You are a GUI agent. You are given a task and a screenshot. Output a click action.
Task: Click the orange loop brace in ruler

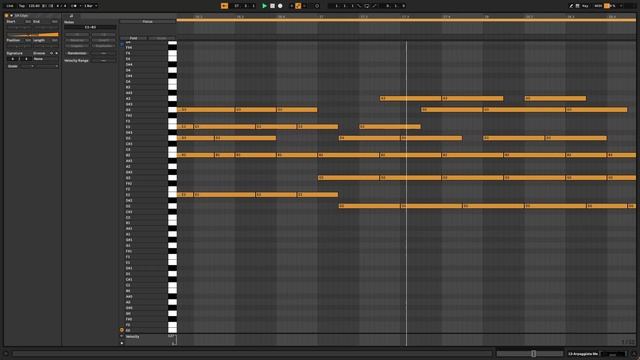tap(406, 20)
